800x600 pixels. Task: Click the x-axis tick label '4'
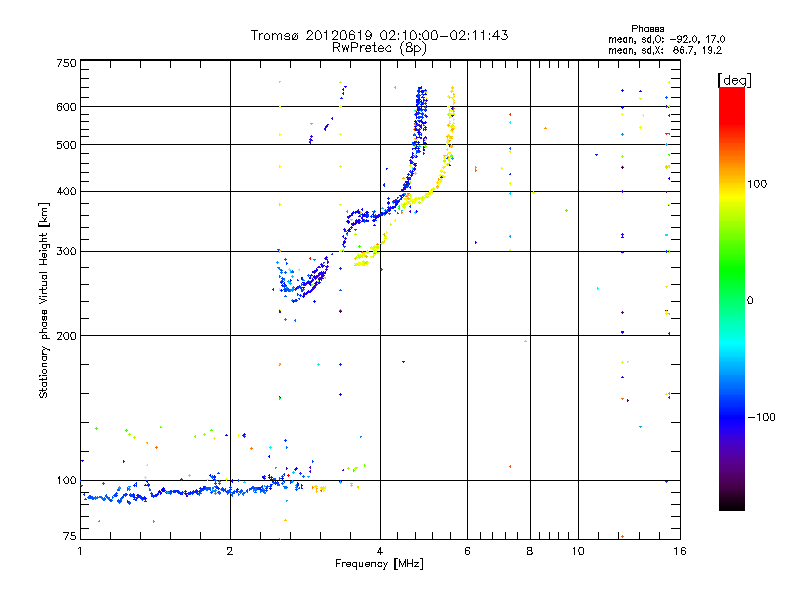[380, 551]
